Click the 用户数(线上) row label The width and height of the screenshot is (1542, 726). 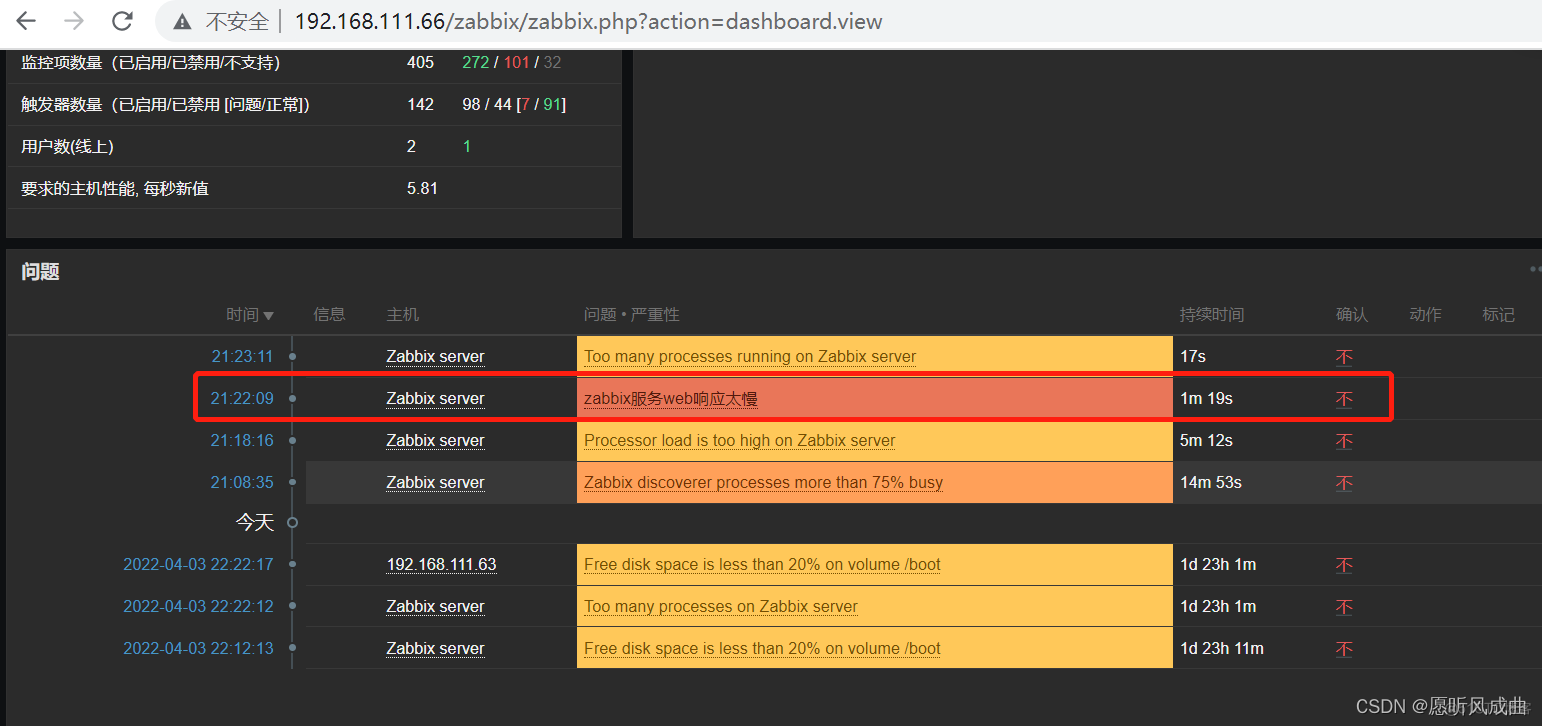click(x=68, y=146)
